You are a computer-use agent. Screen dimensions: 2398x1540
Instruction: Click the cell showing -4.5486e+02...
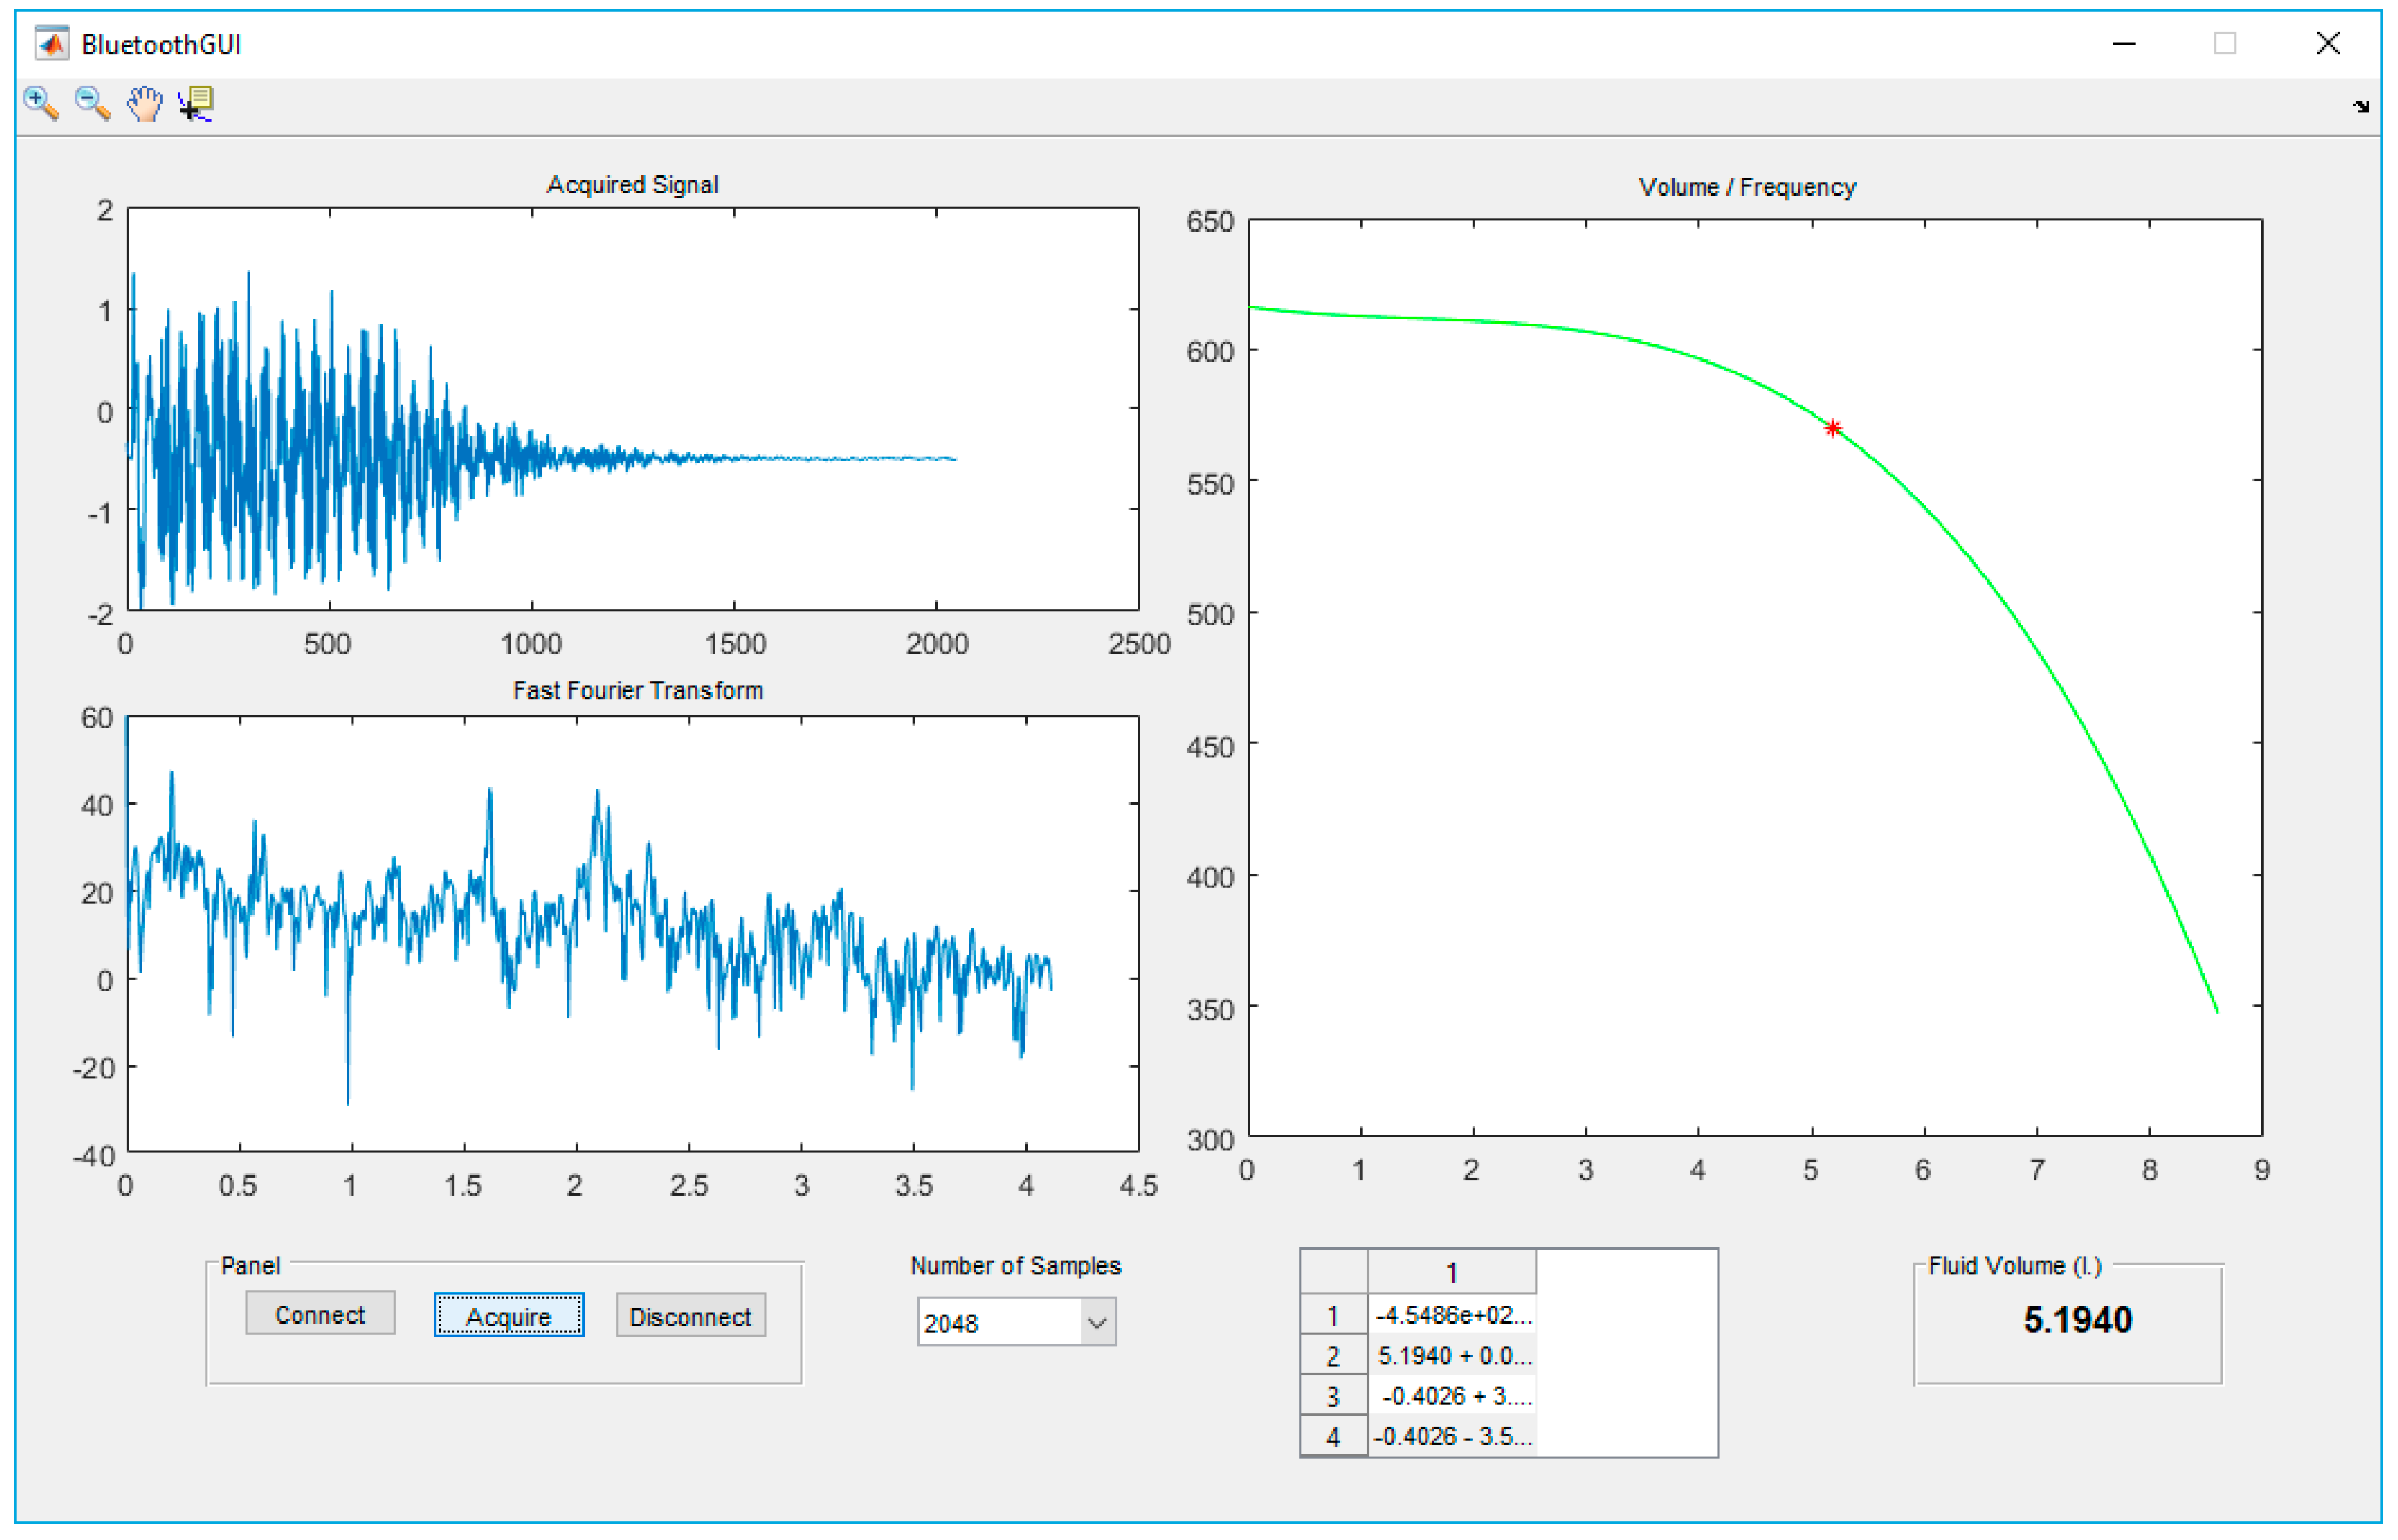(1451, 1315)
